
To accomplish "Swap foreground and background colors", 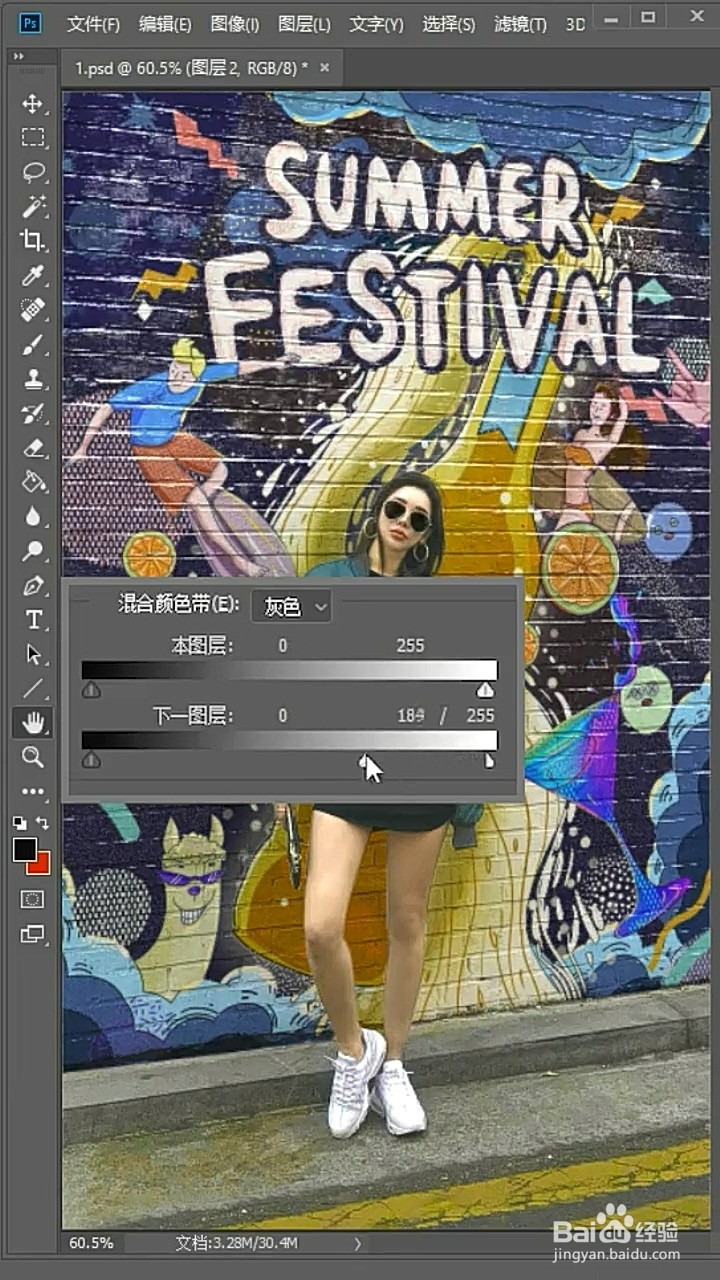I will click(x=42, y=822).
